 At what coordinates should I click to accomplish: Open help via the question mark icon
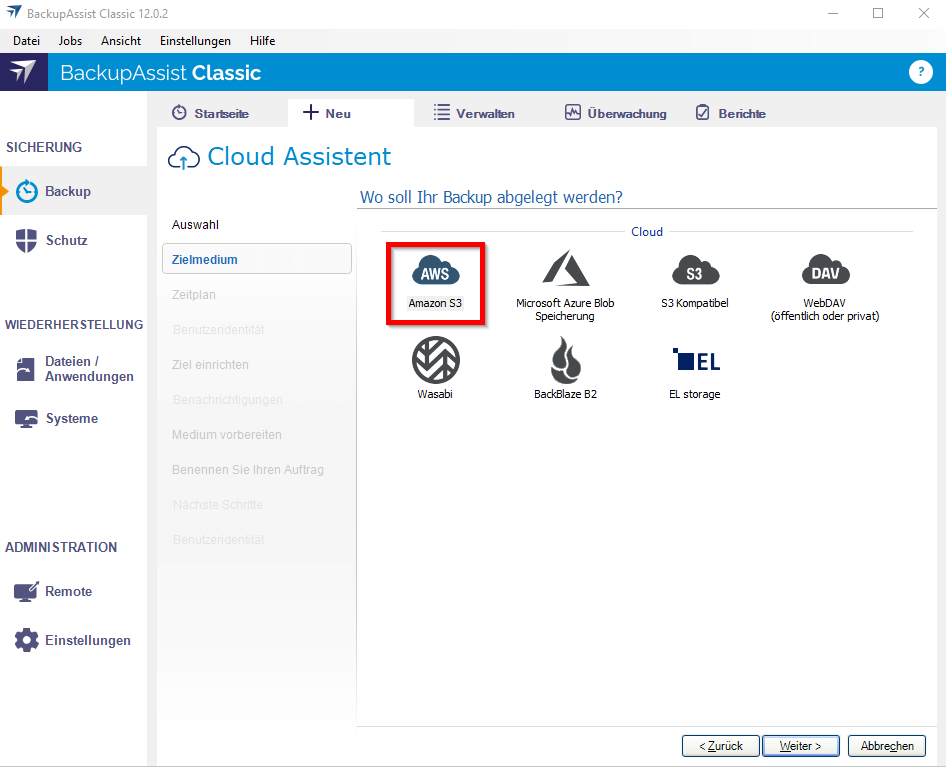[x=919, y=72]
